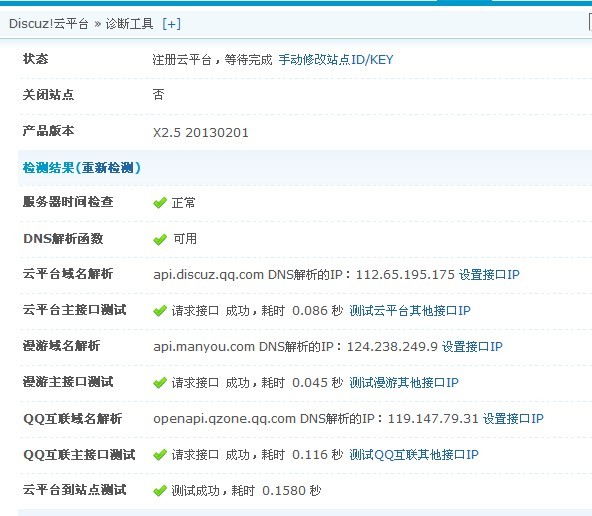
Task: Click 测试漫游其他接口IP link
Action: tap(404, 383)
